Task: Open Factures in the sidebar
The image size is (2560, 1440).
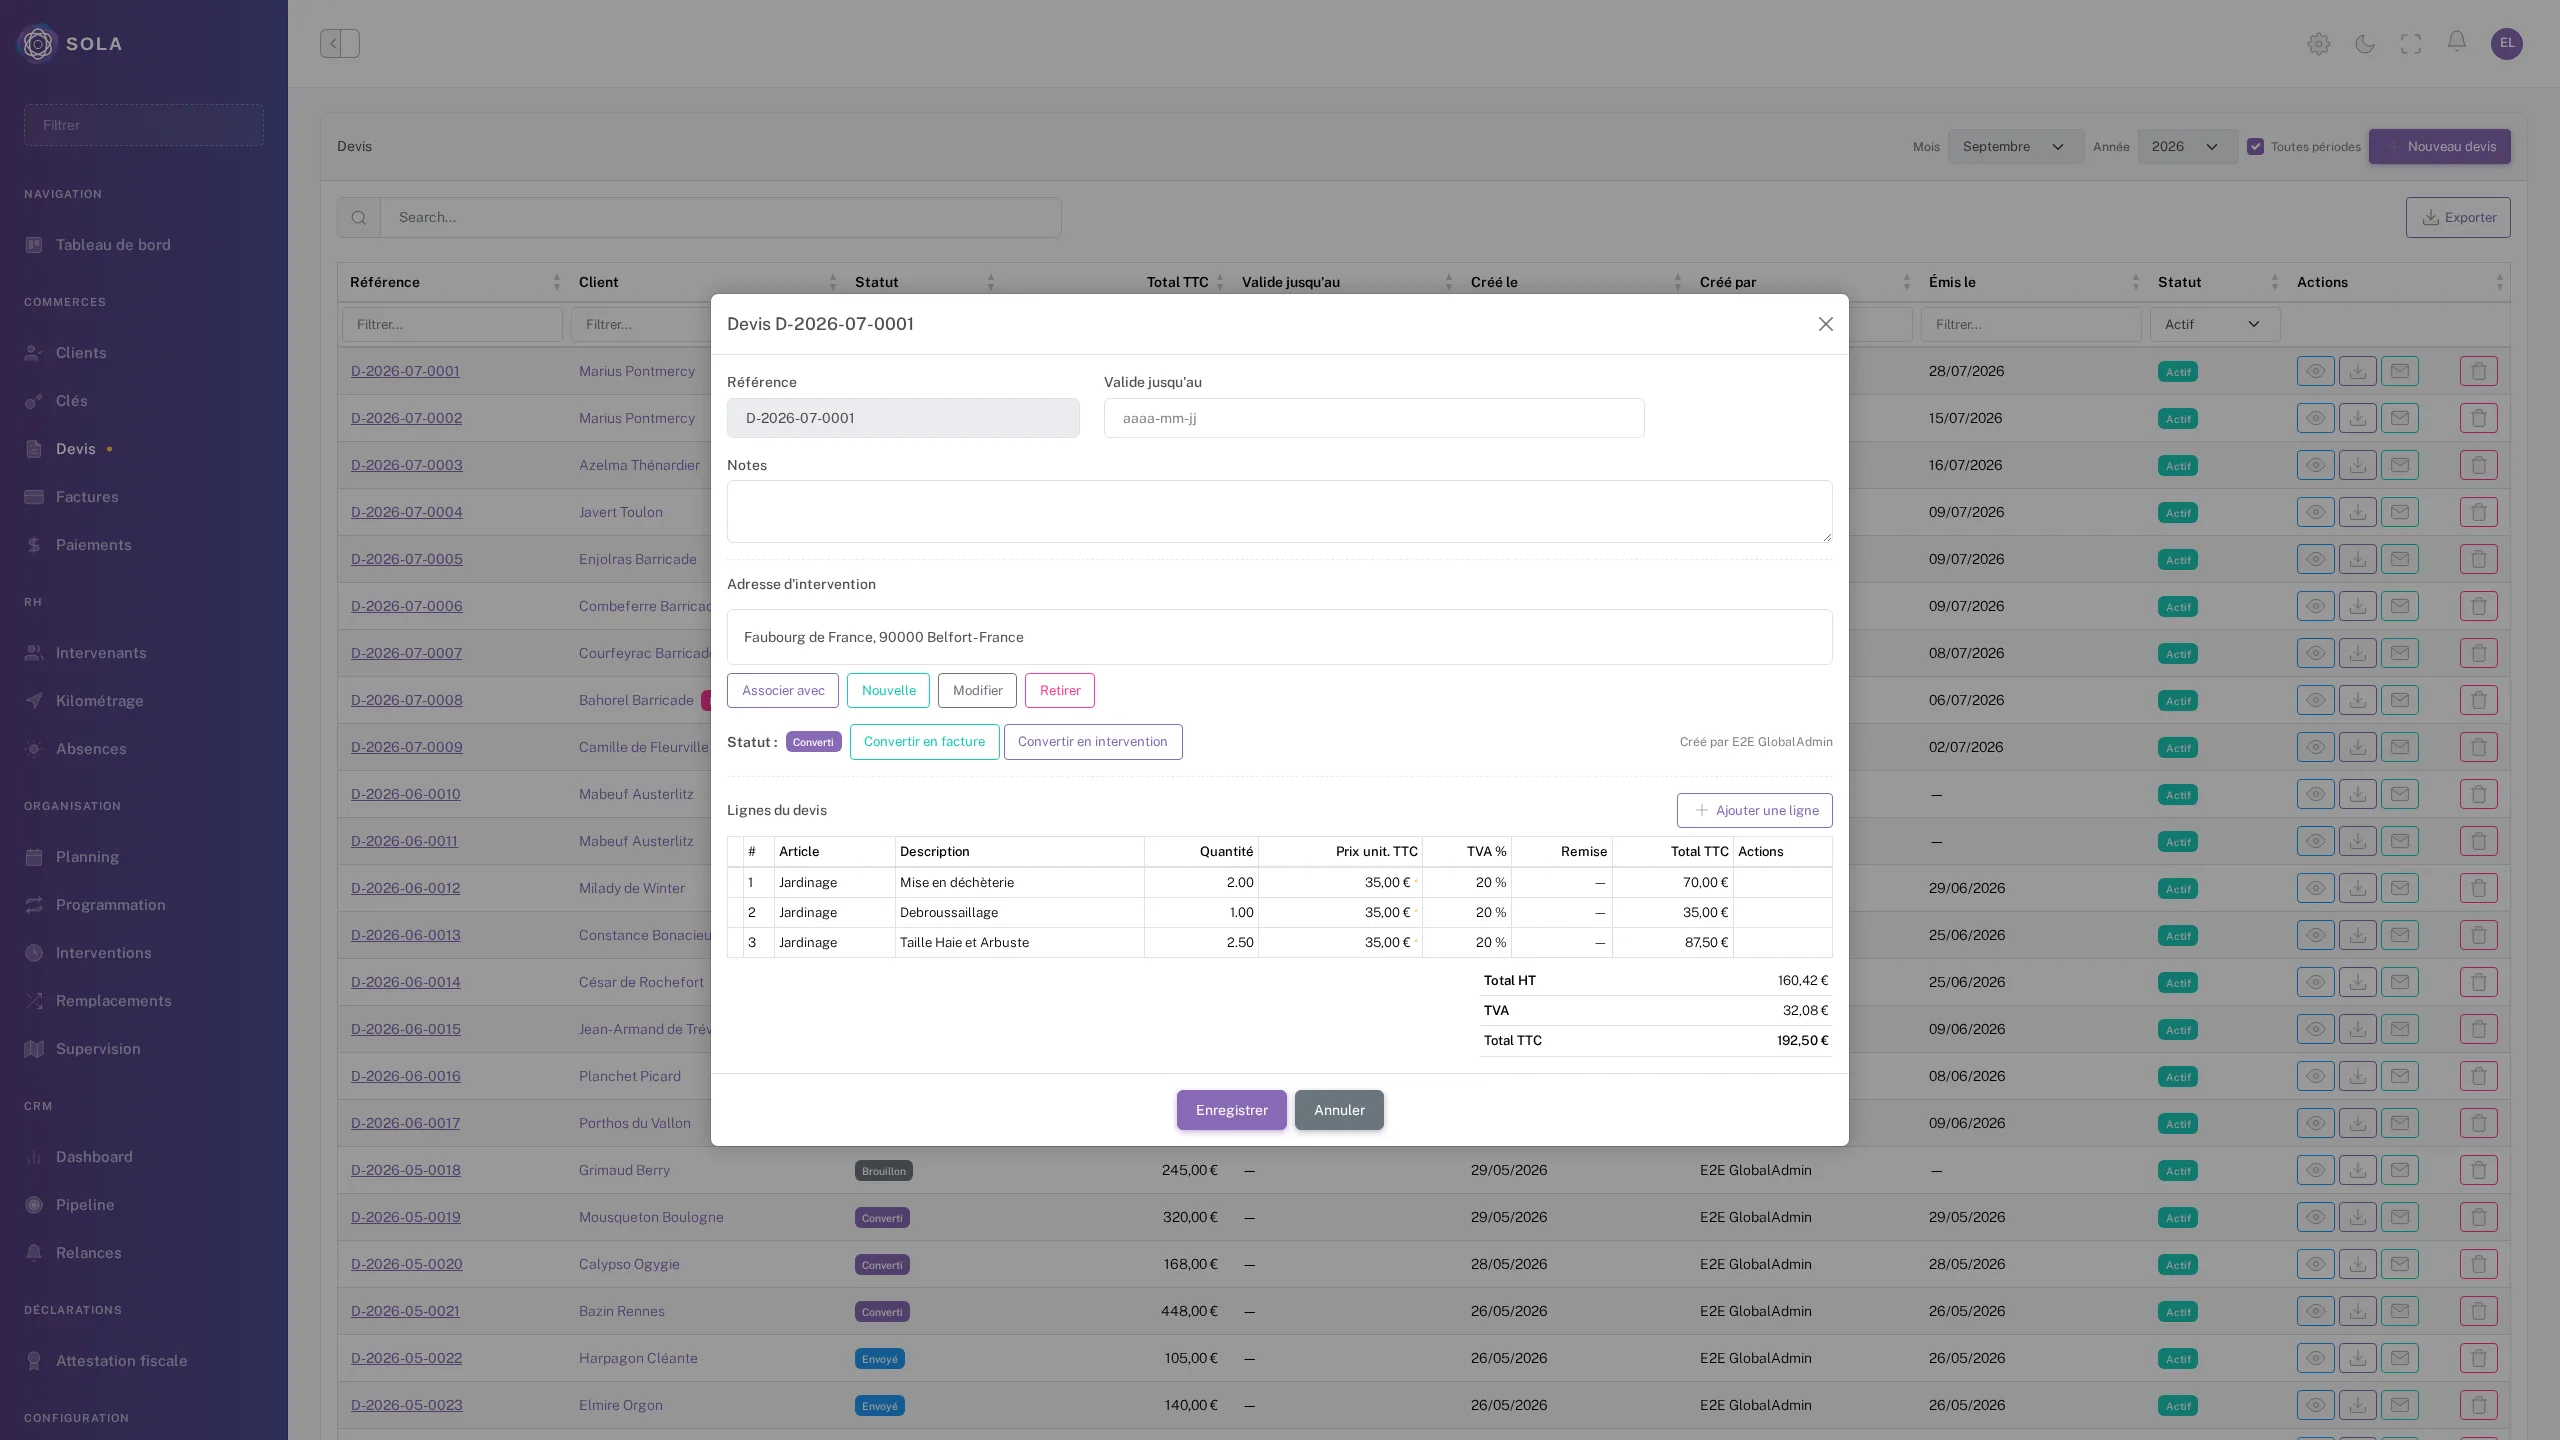Action: pos(87,497)
